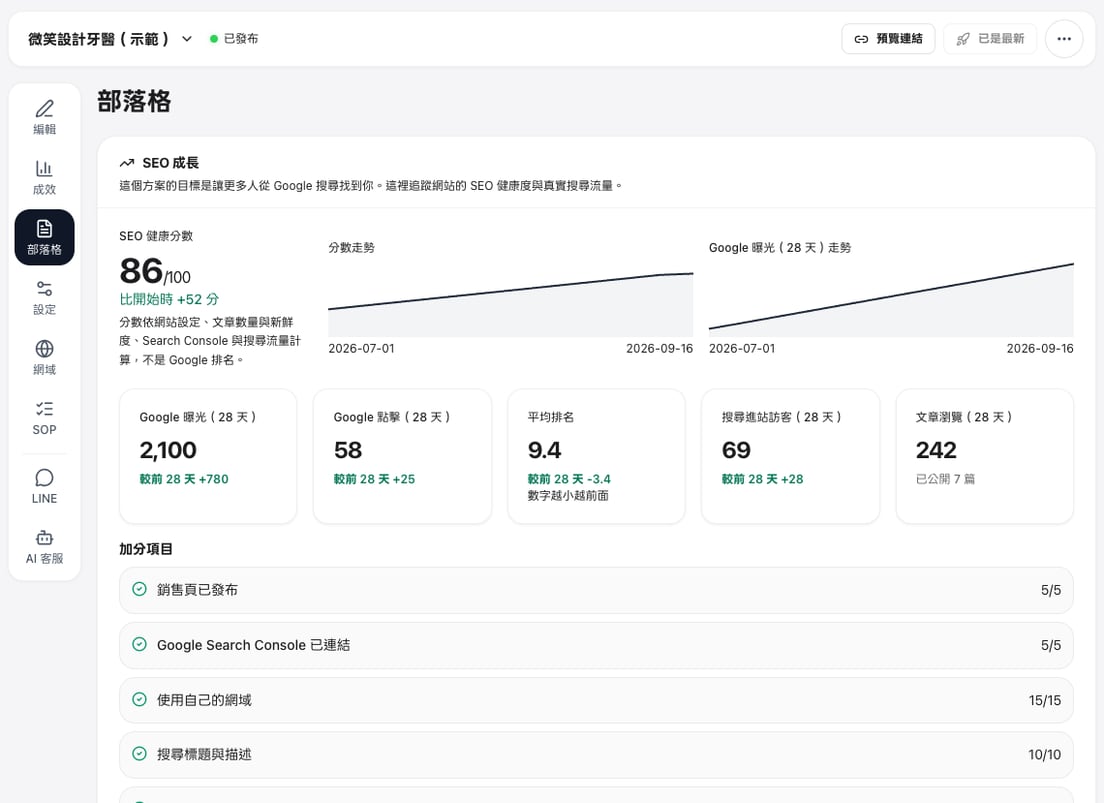Click the more options ellipsis button
The image size is (1104, 803).
point(1064,39)
